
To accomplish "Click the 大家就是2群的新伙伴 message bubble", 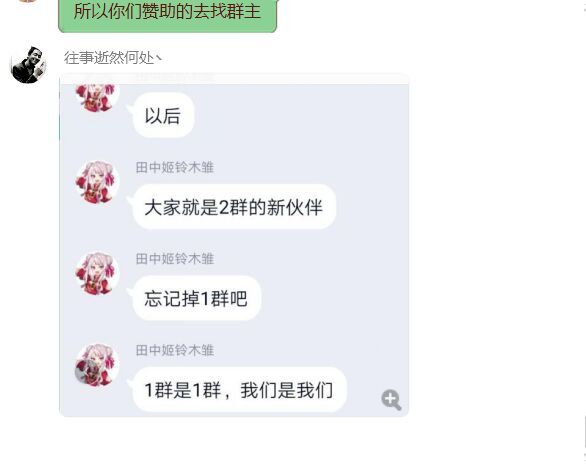I will click(x=234, y=207).
